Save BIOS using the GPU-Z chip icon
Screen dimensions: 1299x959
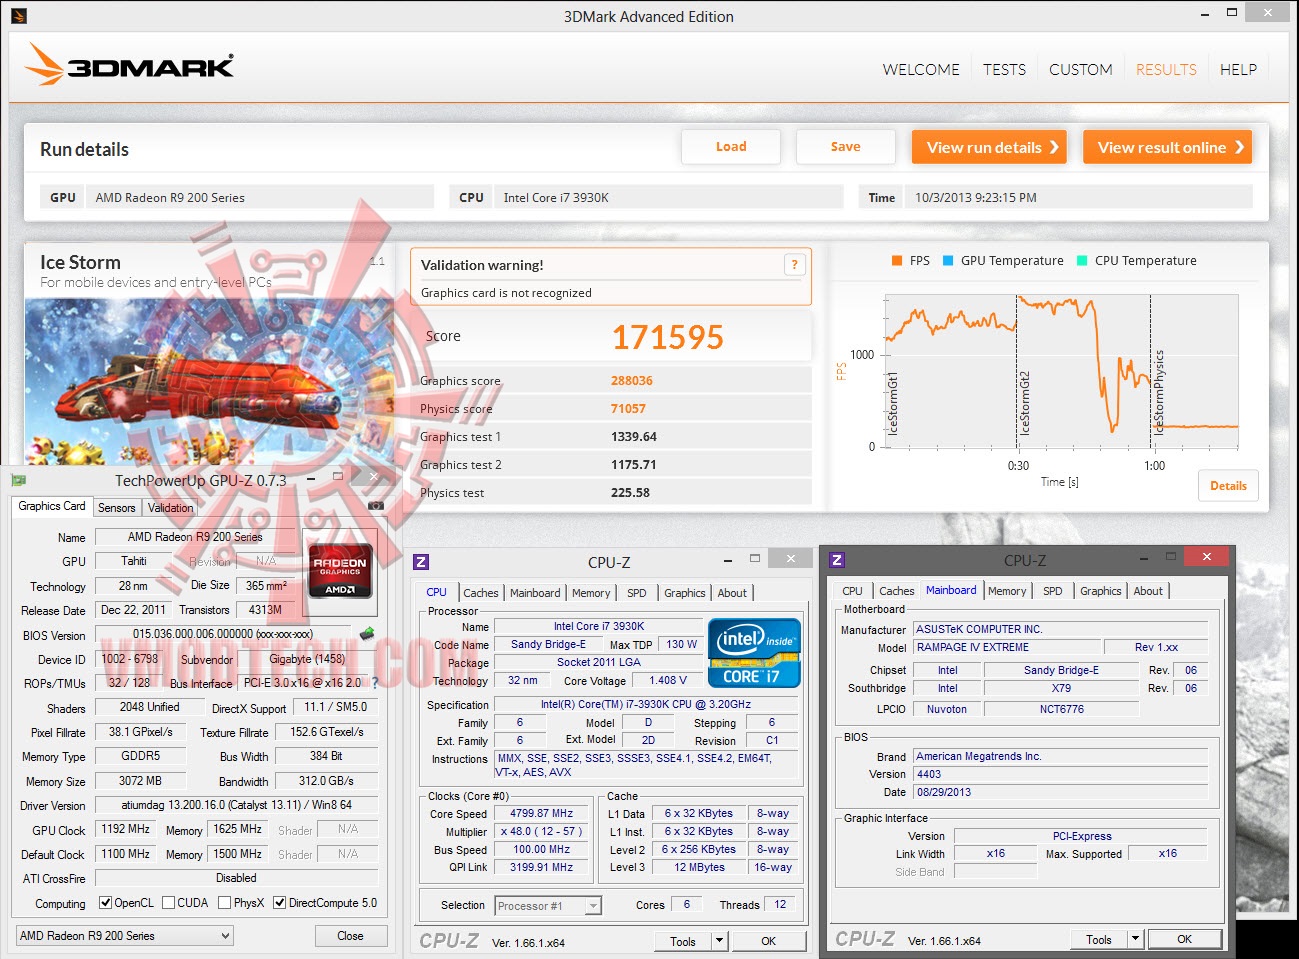[367, 633]
